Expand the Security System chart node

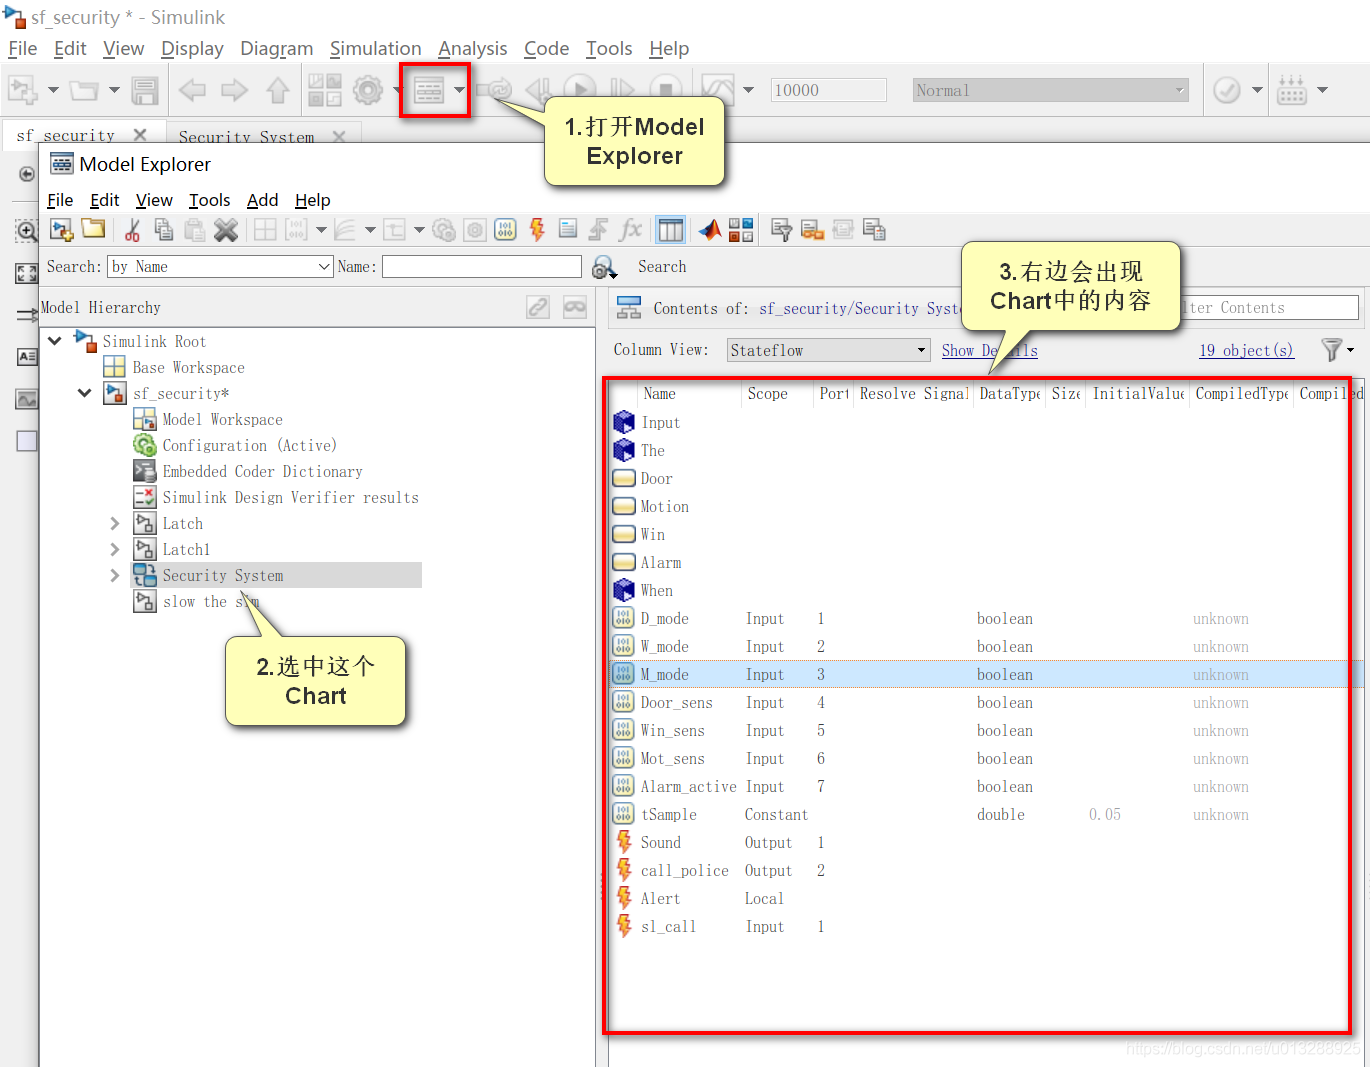(114, 575)
